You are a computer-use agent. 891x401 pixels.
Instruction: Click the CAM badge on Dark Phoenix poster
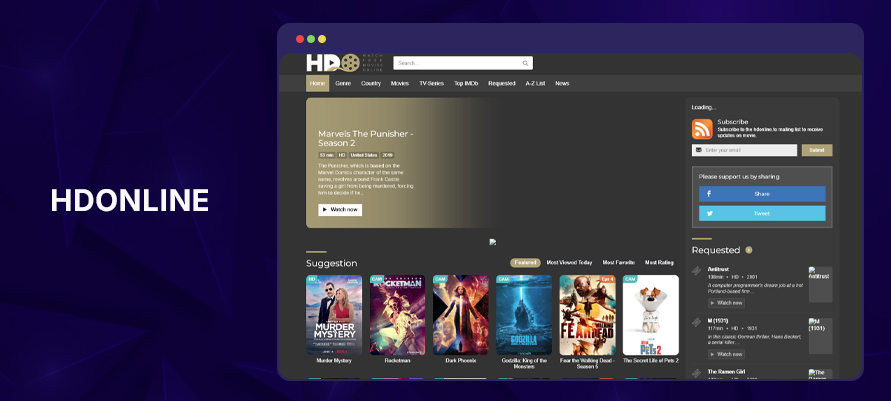(x=440, y=279)
